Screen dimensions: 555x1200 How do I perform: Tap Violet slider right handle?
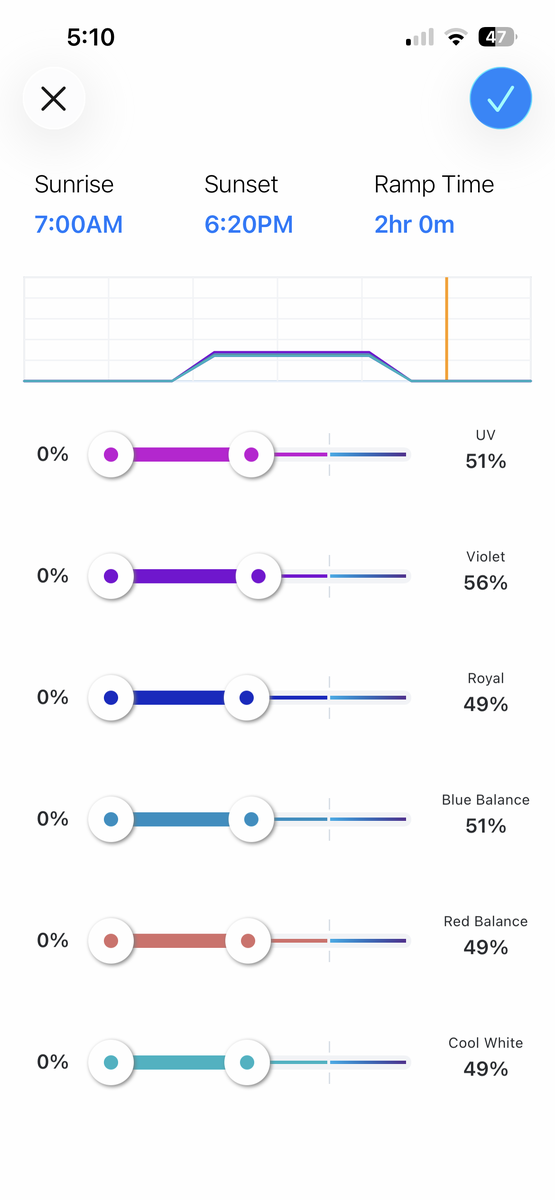tap(258, 576)
